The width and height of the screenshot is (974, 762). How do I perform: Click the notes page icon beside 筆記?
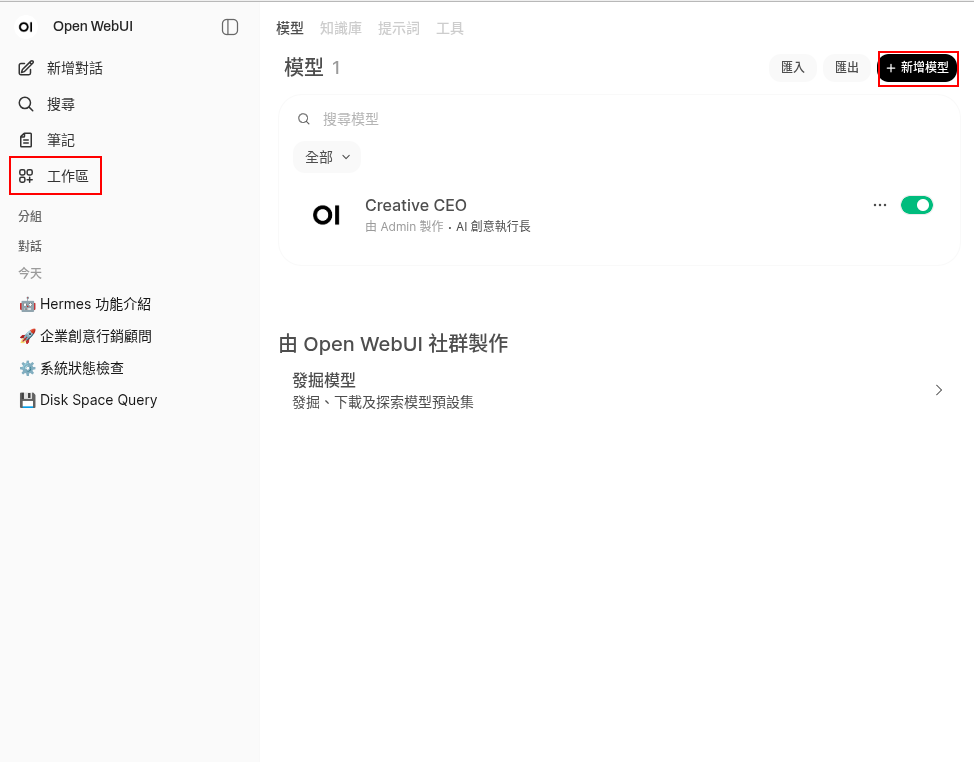pos(25,140)
